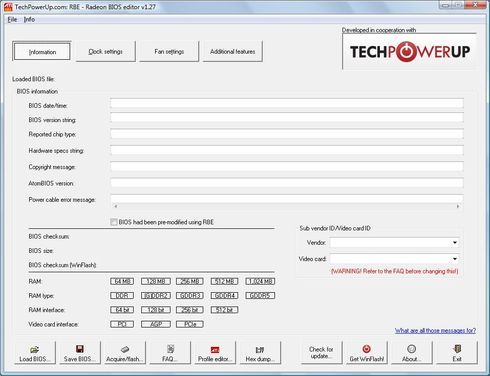This screenshot has width=490, height=376.
Task: Click the Load BIOS folder icon button
Action: coord(34,353)
